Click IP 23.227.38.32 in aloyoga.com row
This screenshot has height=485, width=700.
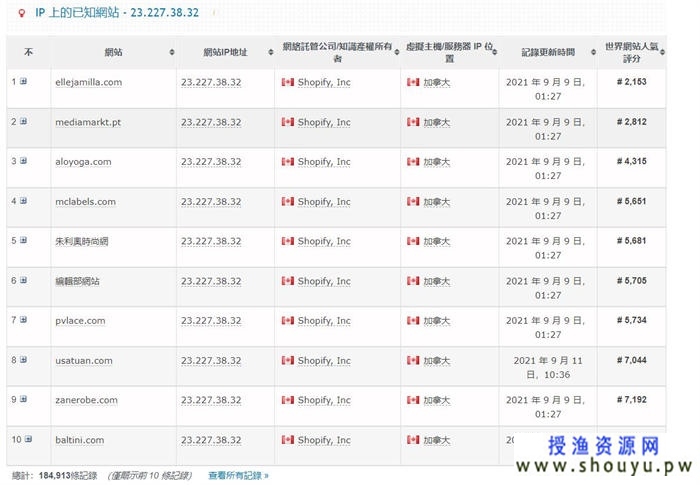click(x=211, y=162)
